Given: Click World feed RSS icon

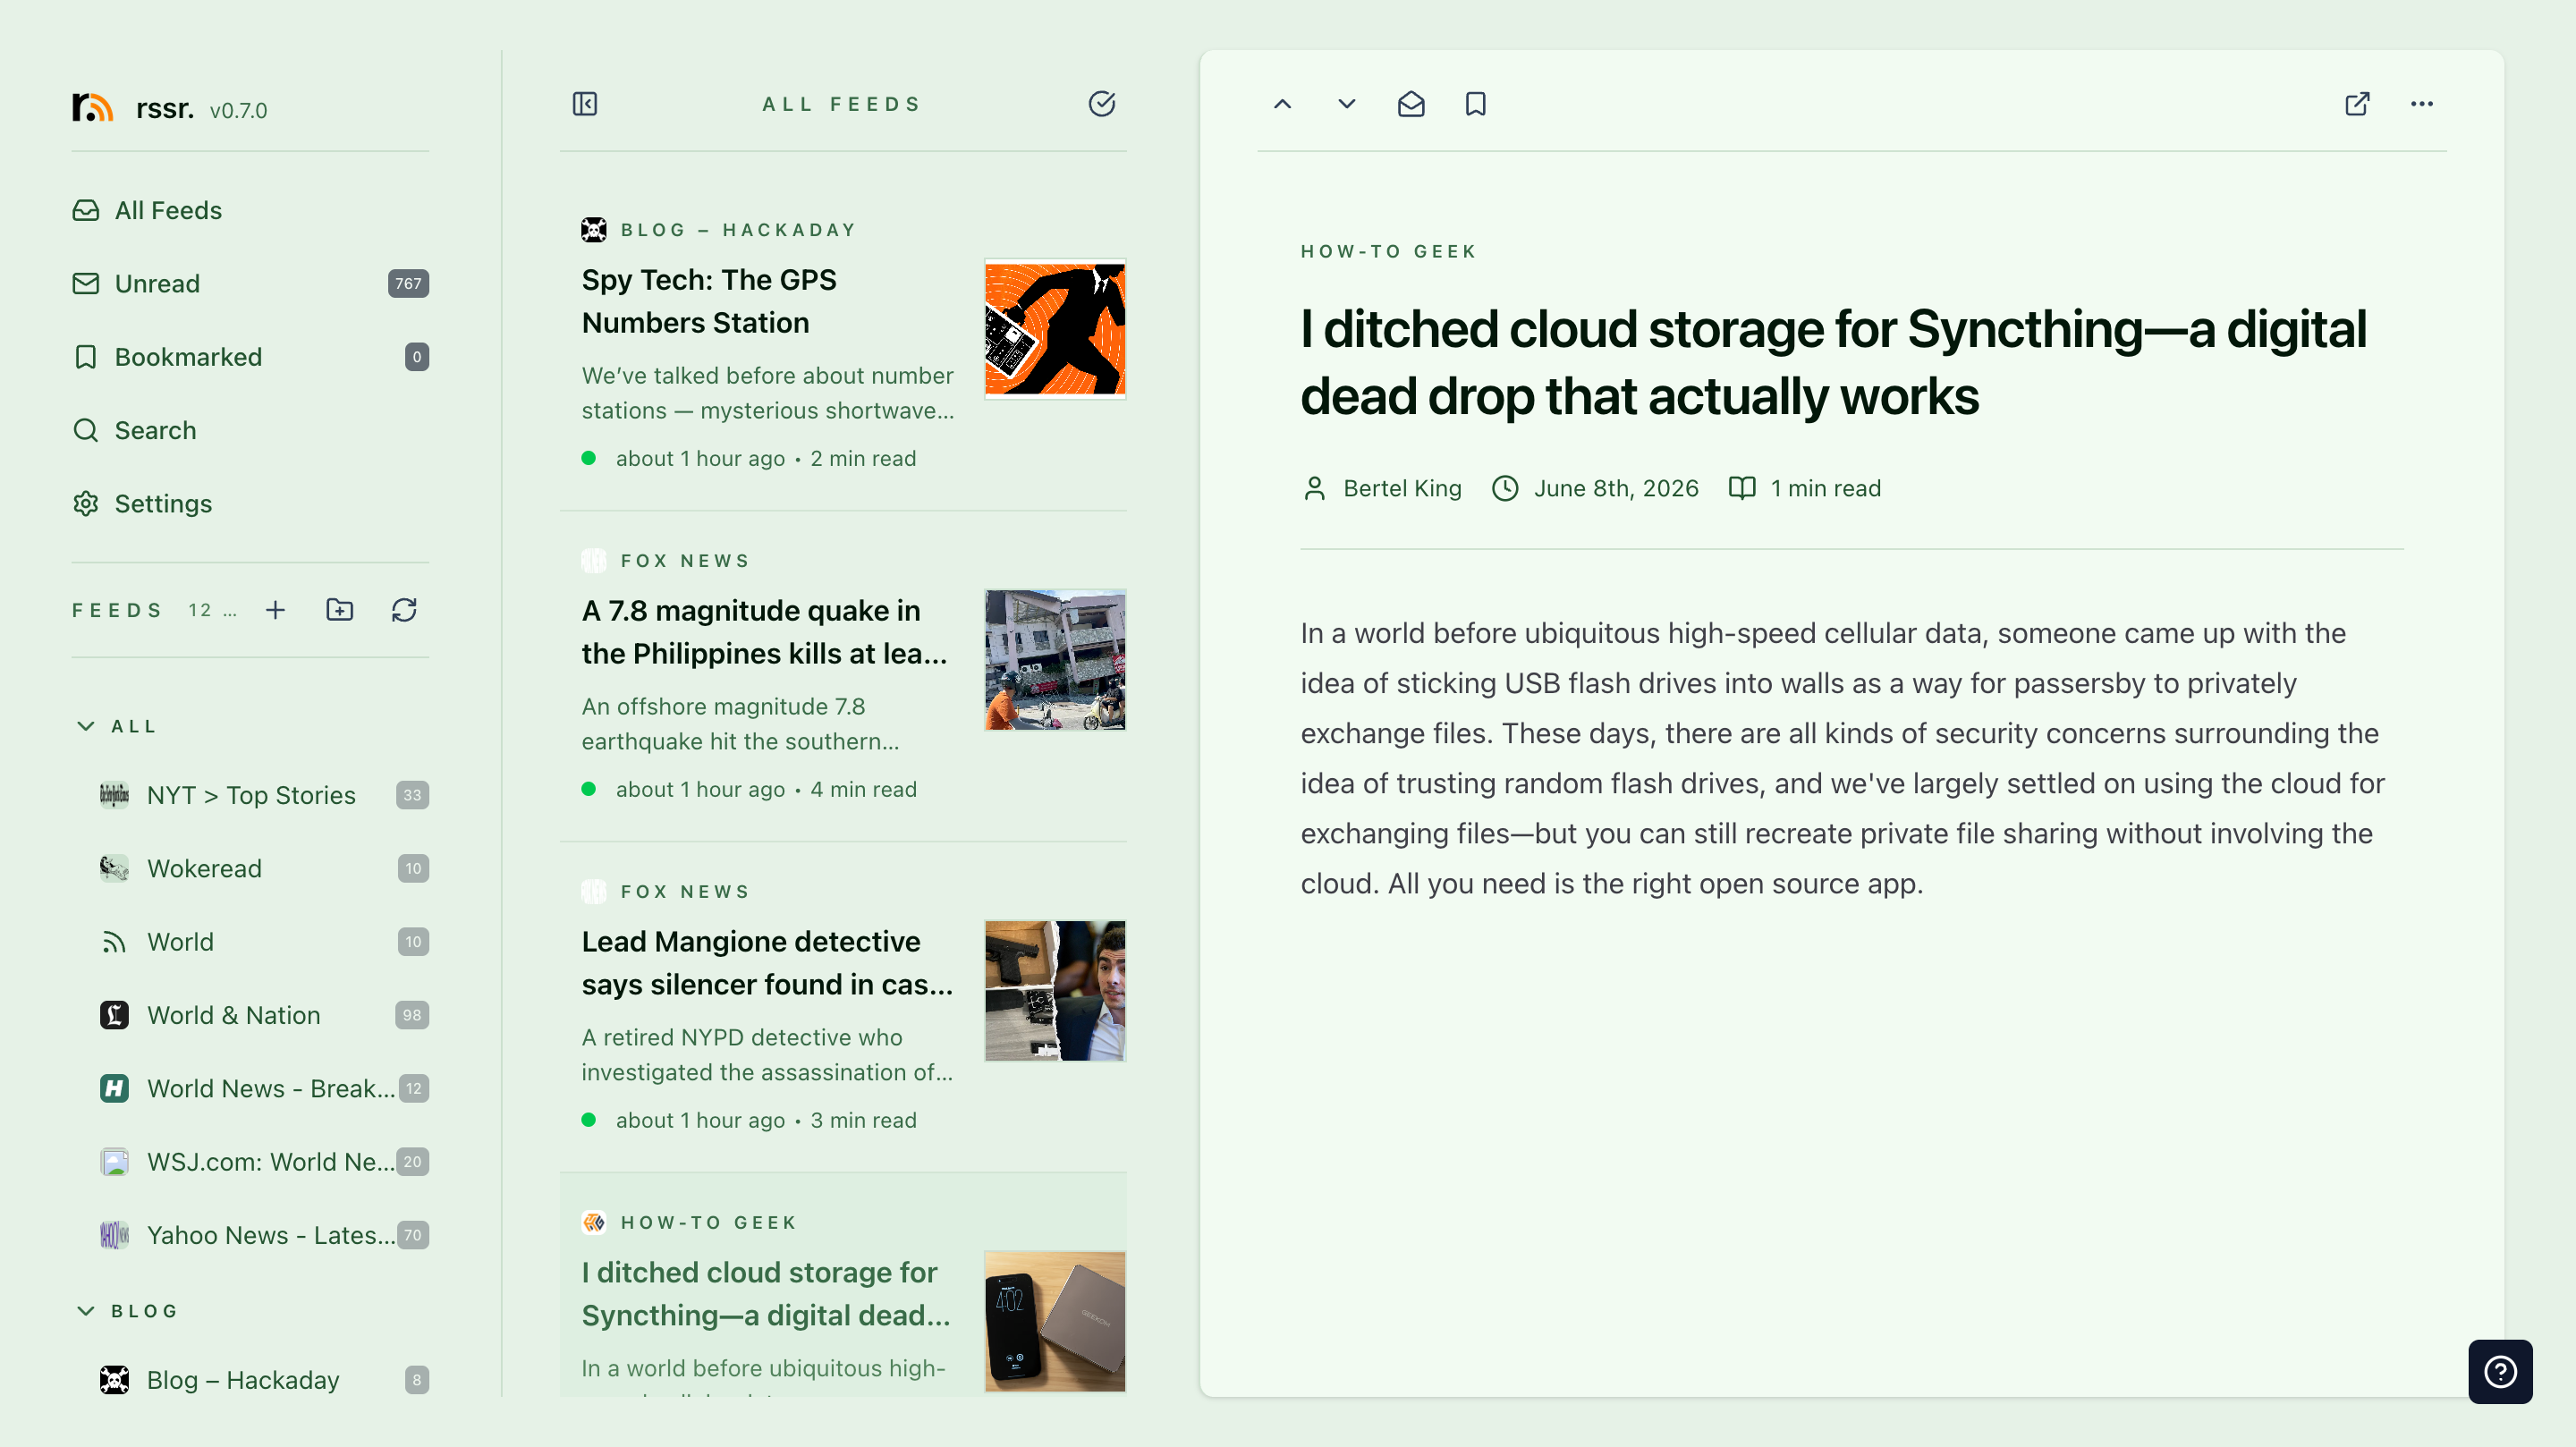Looking at the screenshot, I should [x=114, y=942].
